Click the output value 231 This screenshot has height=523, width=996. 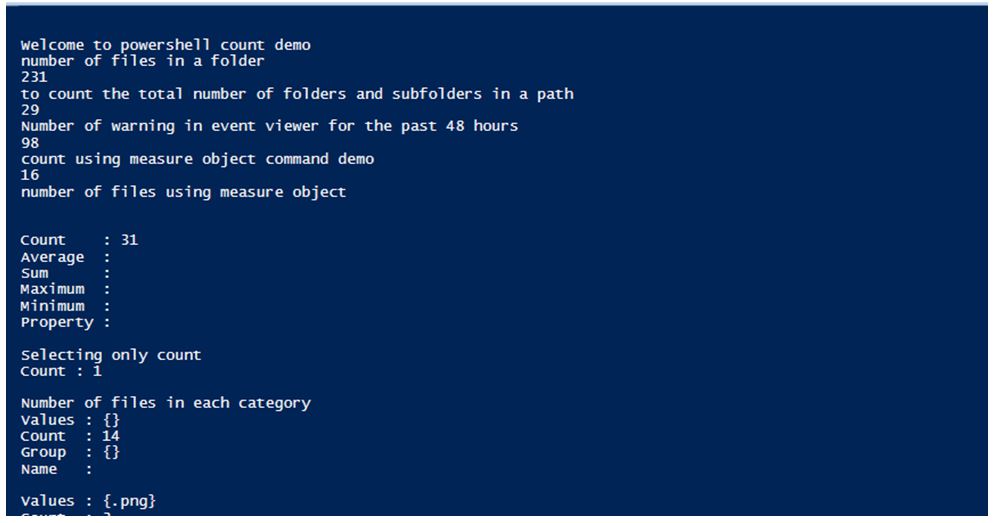(x=34, y=77)
